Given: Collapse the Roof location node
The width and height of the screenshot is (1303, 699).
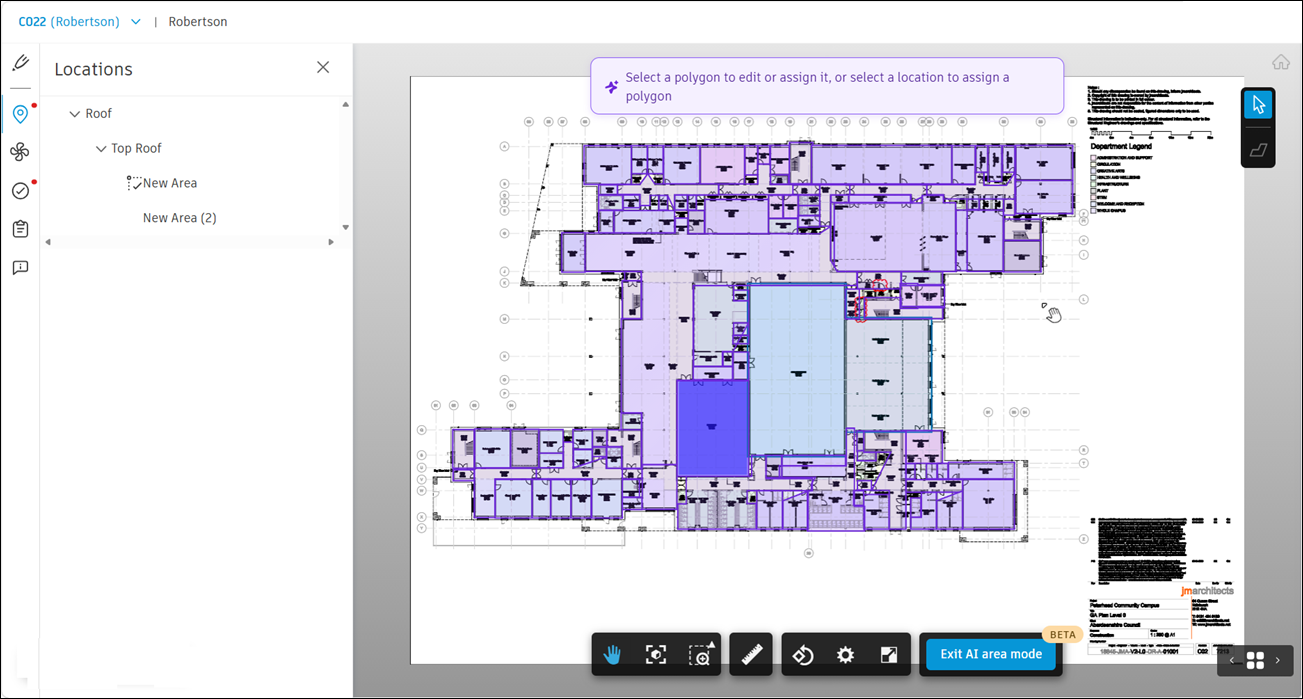Looking at the screenshot, I should point(74,114).
